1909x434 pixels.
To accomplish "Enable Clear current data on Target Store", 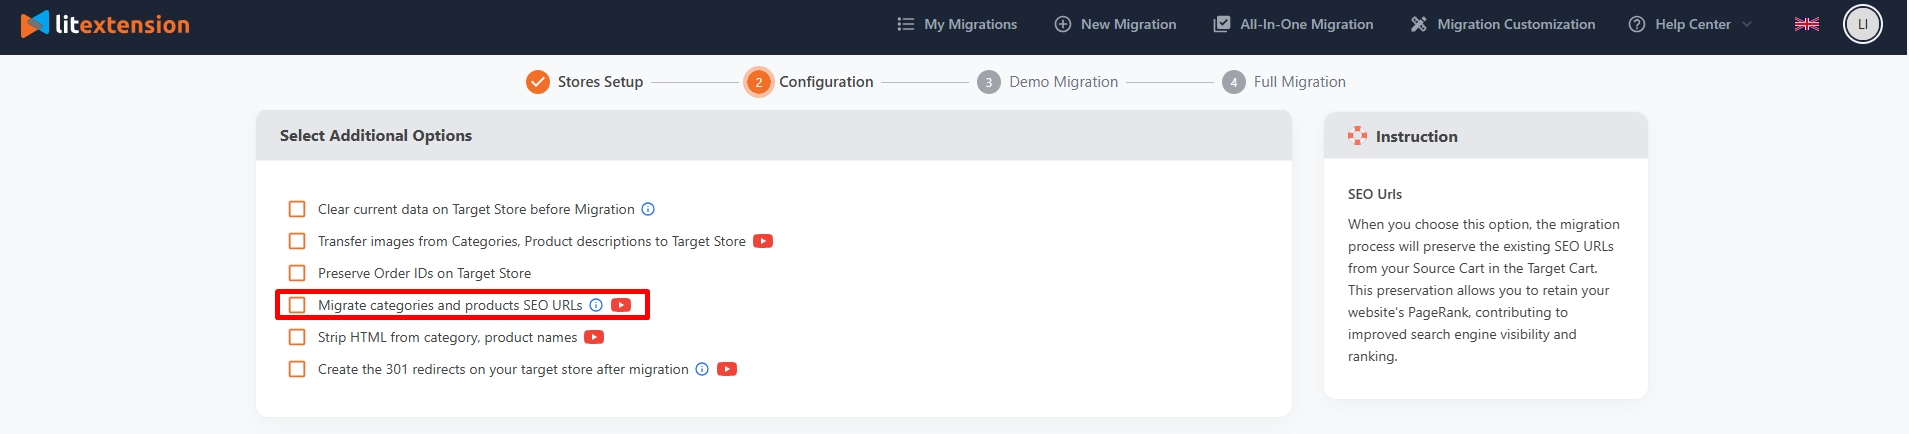I will point(297,209).
